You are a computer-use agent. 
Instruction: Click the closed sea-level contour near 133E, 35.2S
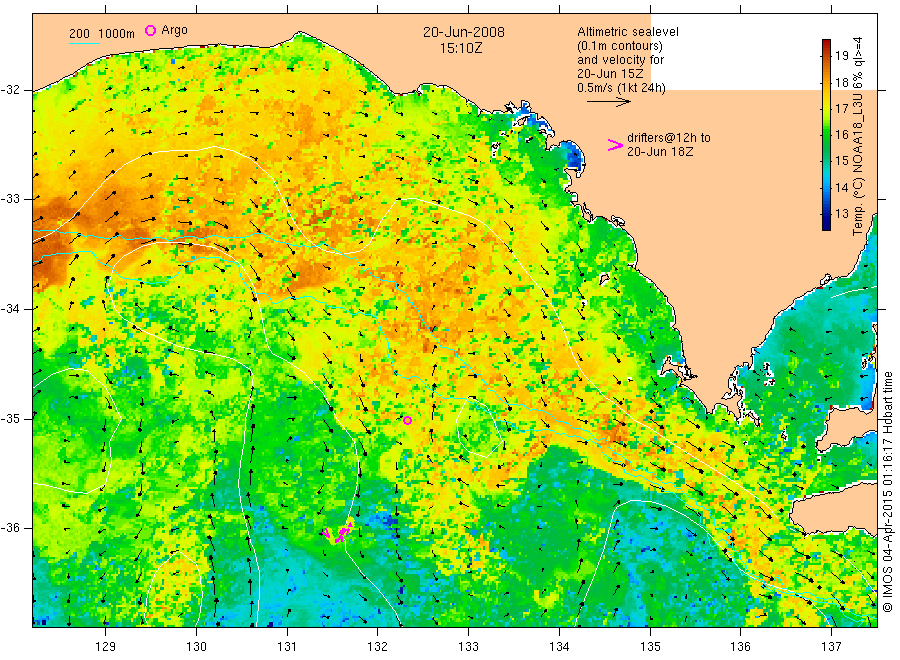(x=479, y=429)
